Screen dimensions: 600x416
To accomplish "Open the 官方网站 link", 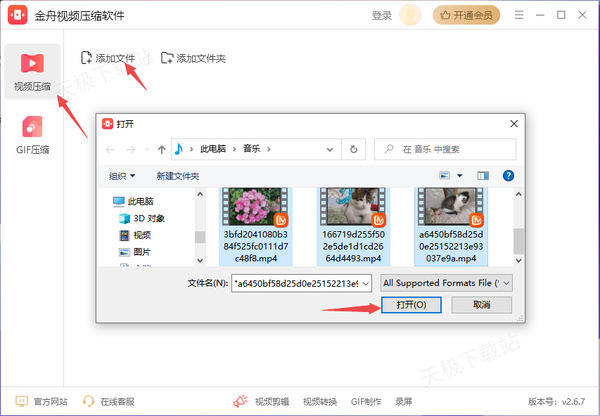I will [x=51, y=401].
